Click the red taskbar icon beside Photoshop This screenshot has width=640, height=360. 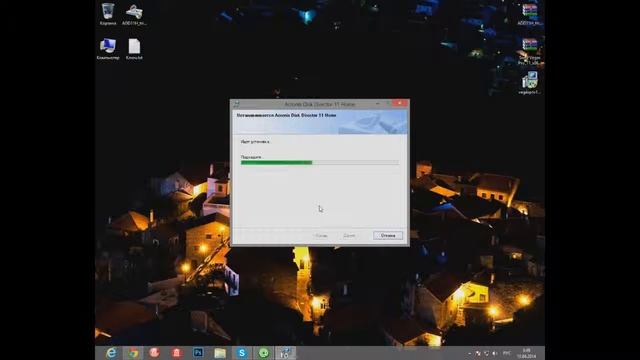point(176,353)
